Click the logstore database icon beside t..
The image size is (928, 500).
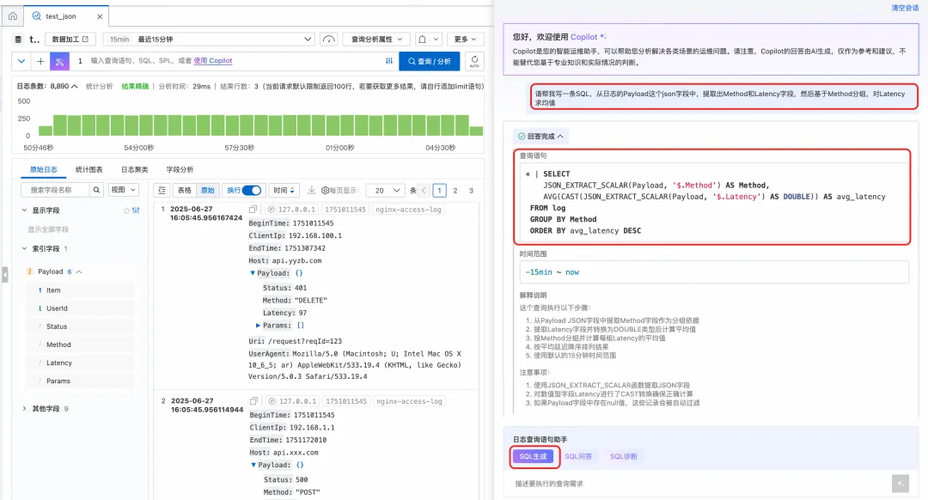[x=18, y=39]
